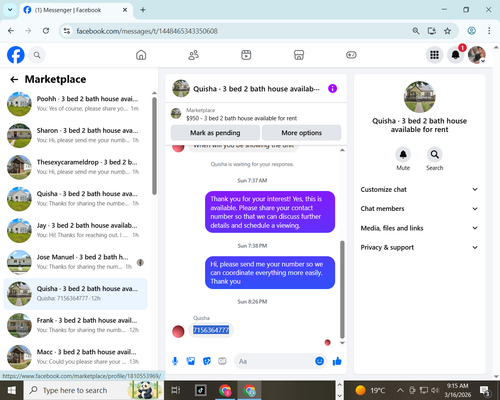Open Macc conversation in chat list
This screenshot has width=500, height=400.
(75, 357)
